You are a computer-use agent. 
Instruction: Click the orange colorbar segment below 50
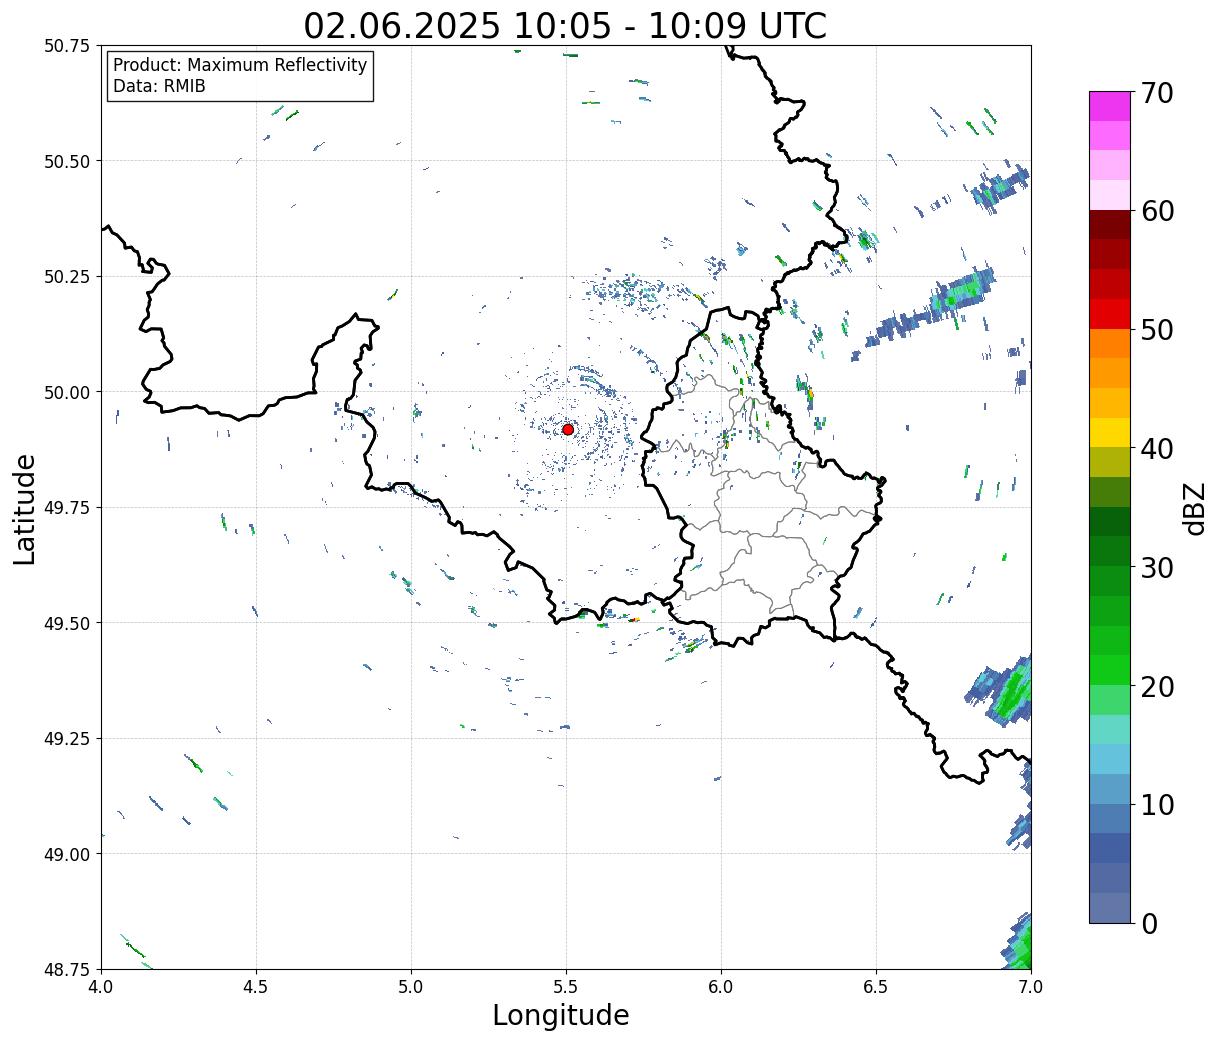[1110, 344]
